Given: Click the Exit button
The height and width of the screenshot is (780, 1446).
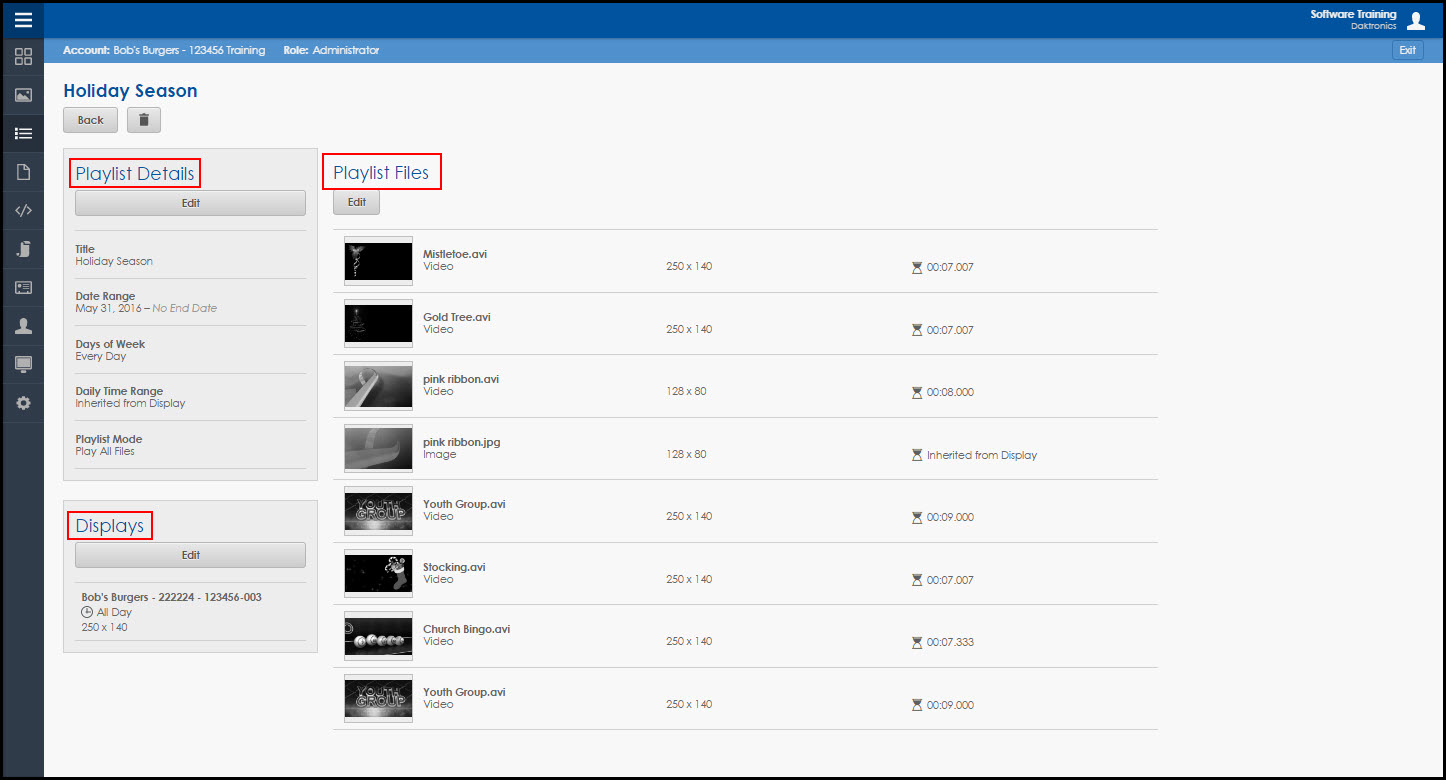Looking at the screenshot, I should coord(1407,50).
